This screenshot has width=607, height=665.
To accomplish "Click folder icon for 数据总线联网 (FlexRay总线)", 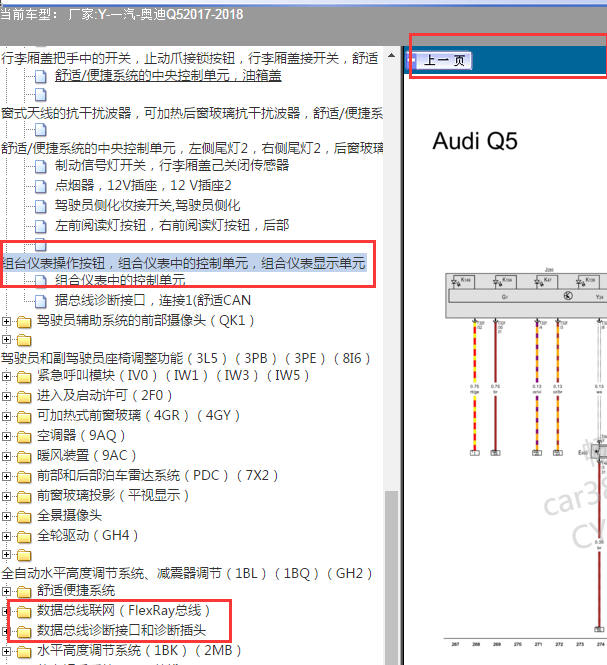I will 24,612.
